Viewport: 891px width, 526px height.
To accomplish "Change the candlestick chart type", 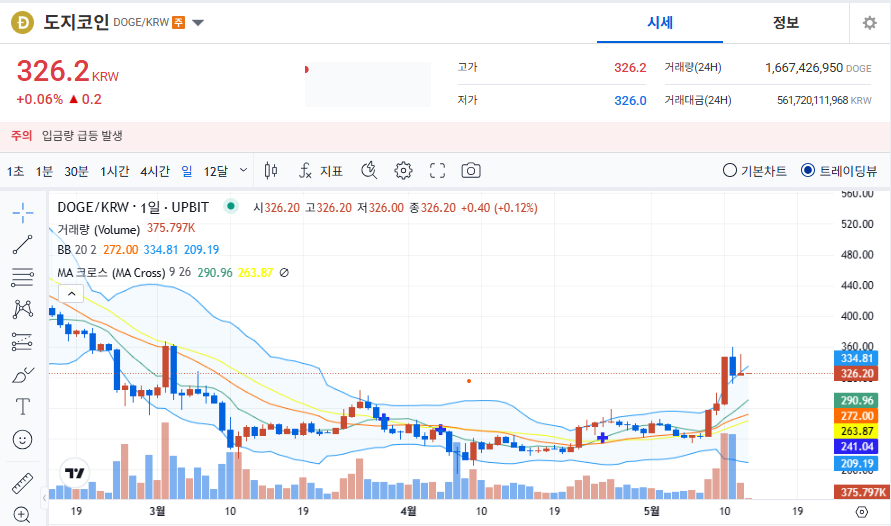I will click(271, 170).
